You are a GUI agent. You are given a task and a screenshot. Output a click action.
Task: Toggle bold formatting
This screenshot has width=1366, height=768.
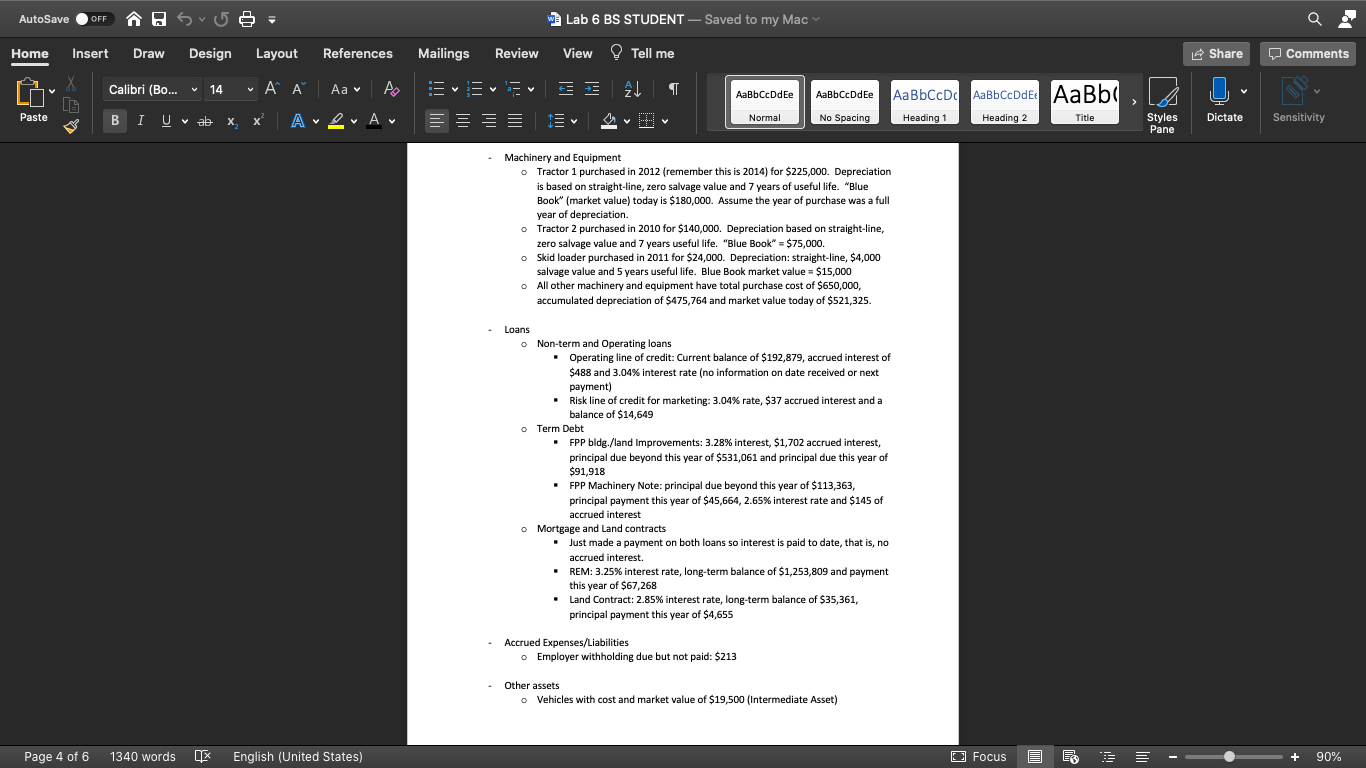[x=114, y=121]
